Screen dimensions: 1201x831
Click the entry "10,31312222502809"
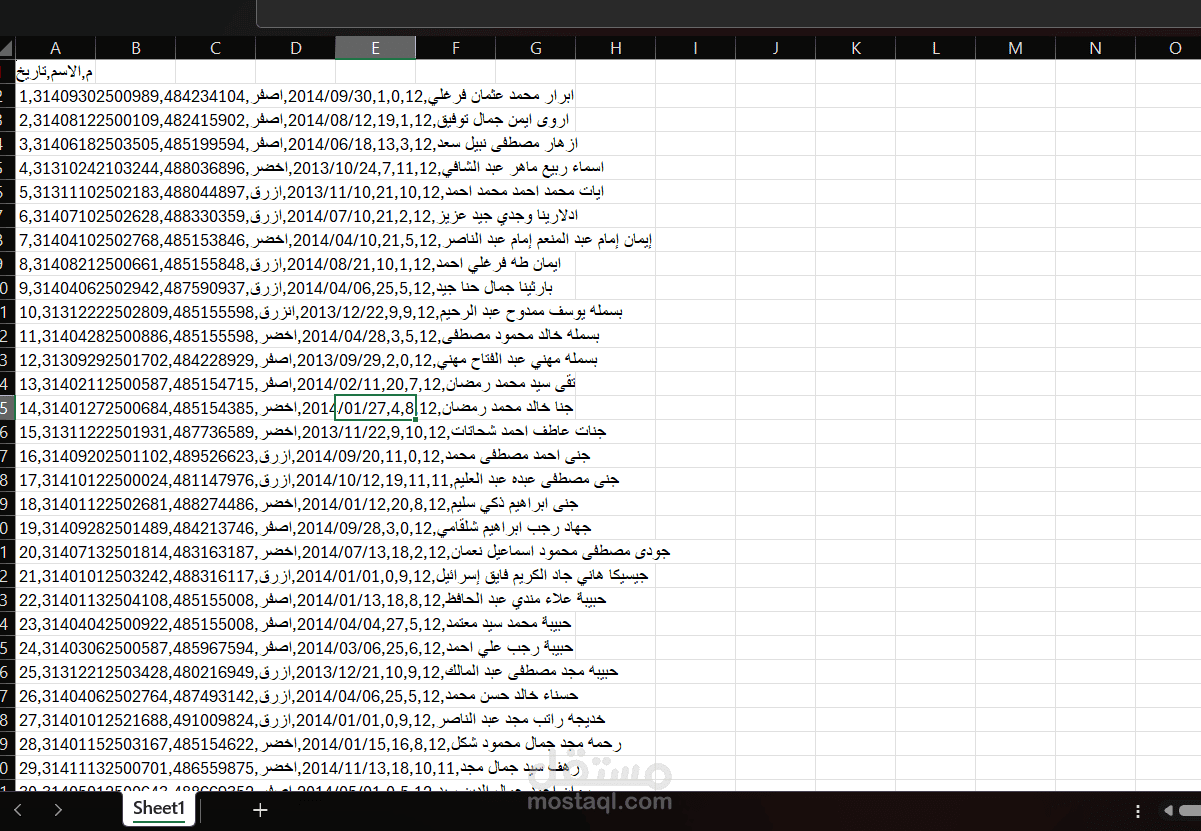320,312
